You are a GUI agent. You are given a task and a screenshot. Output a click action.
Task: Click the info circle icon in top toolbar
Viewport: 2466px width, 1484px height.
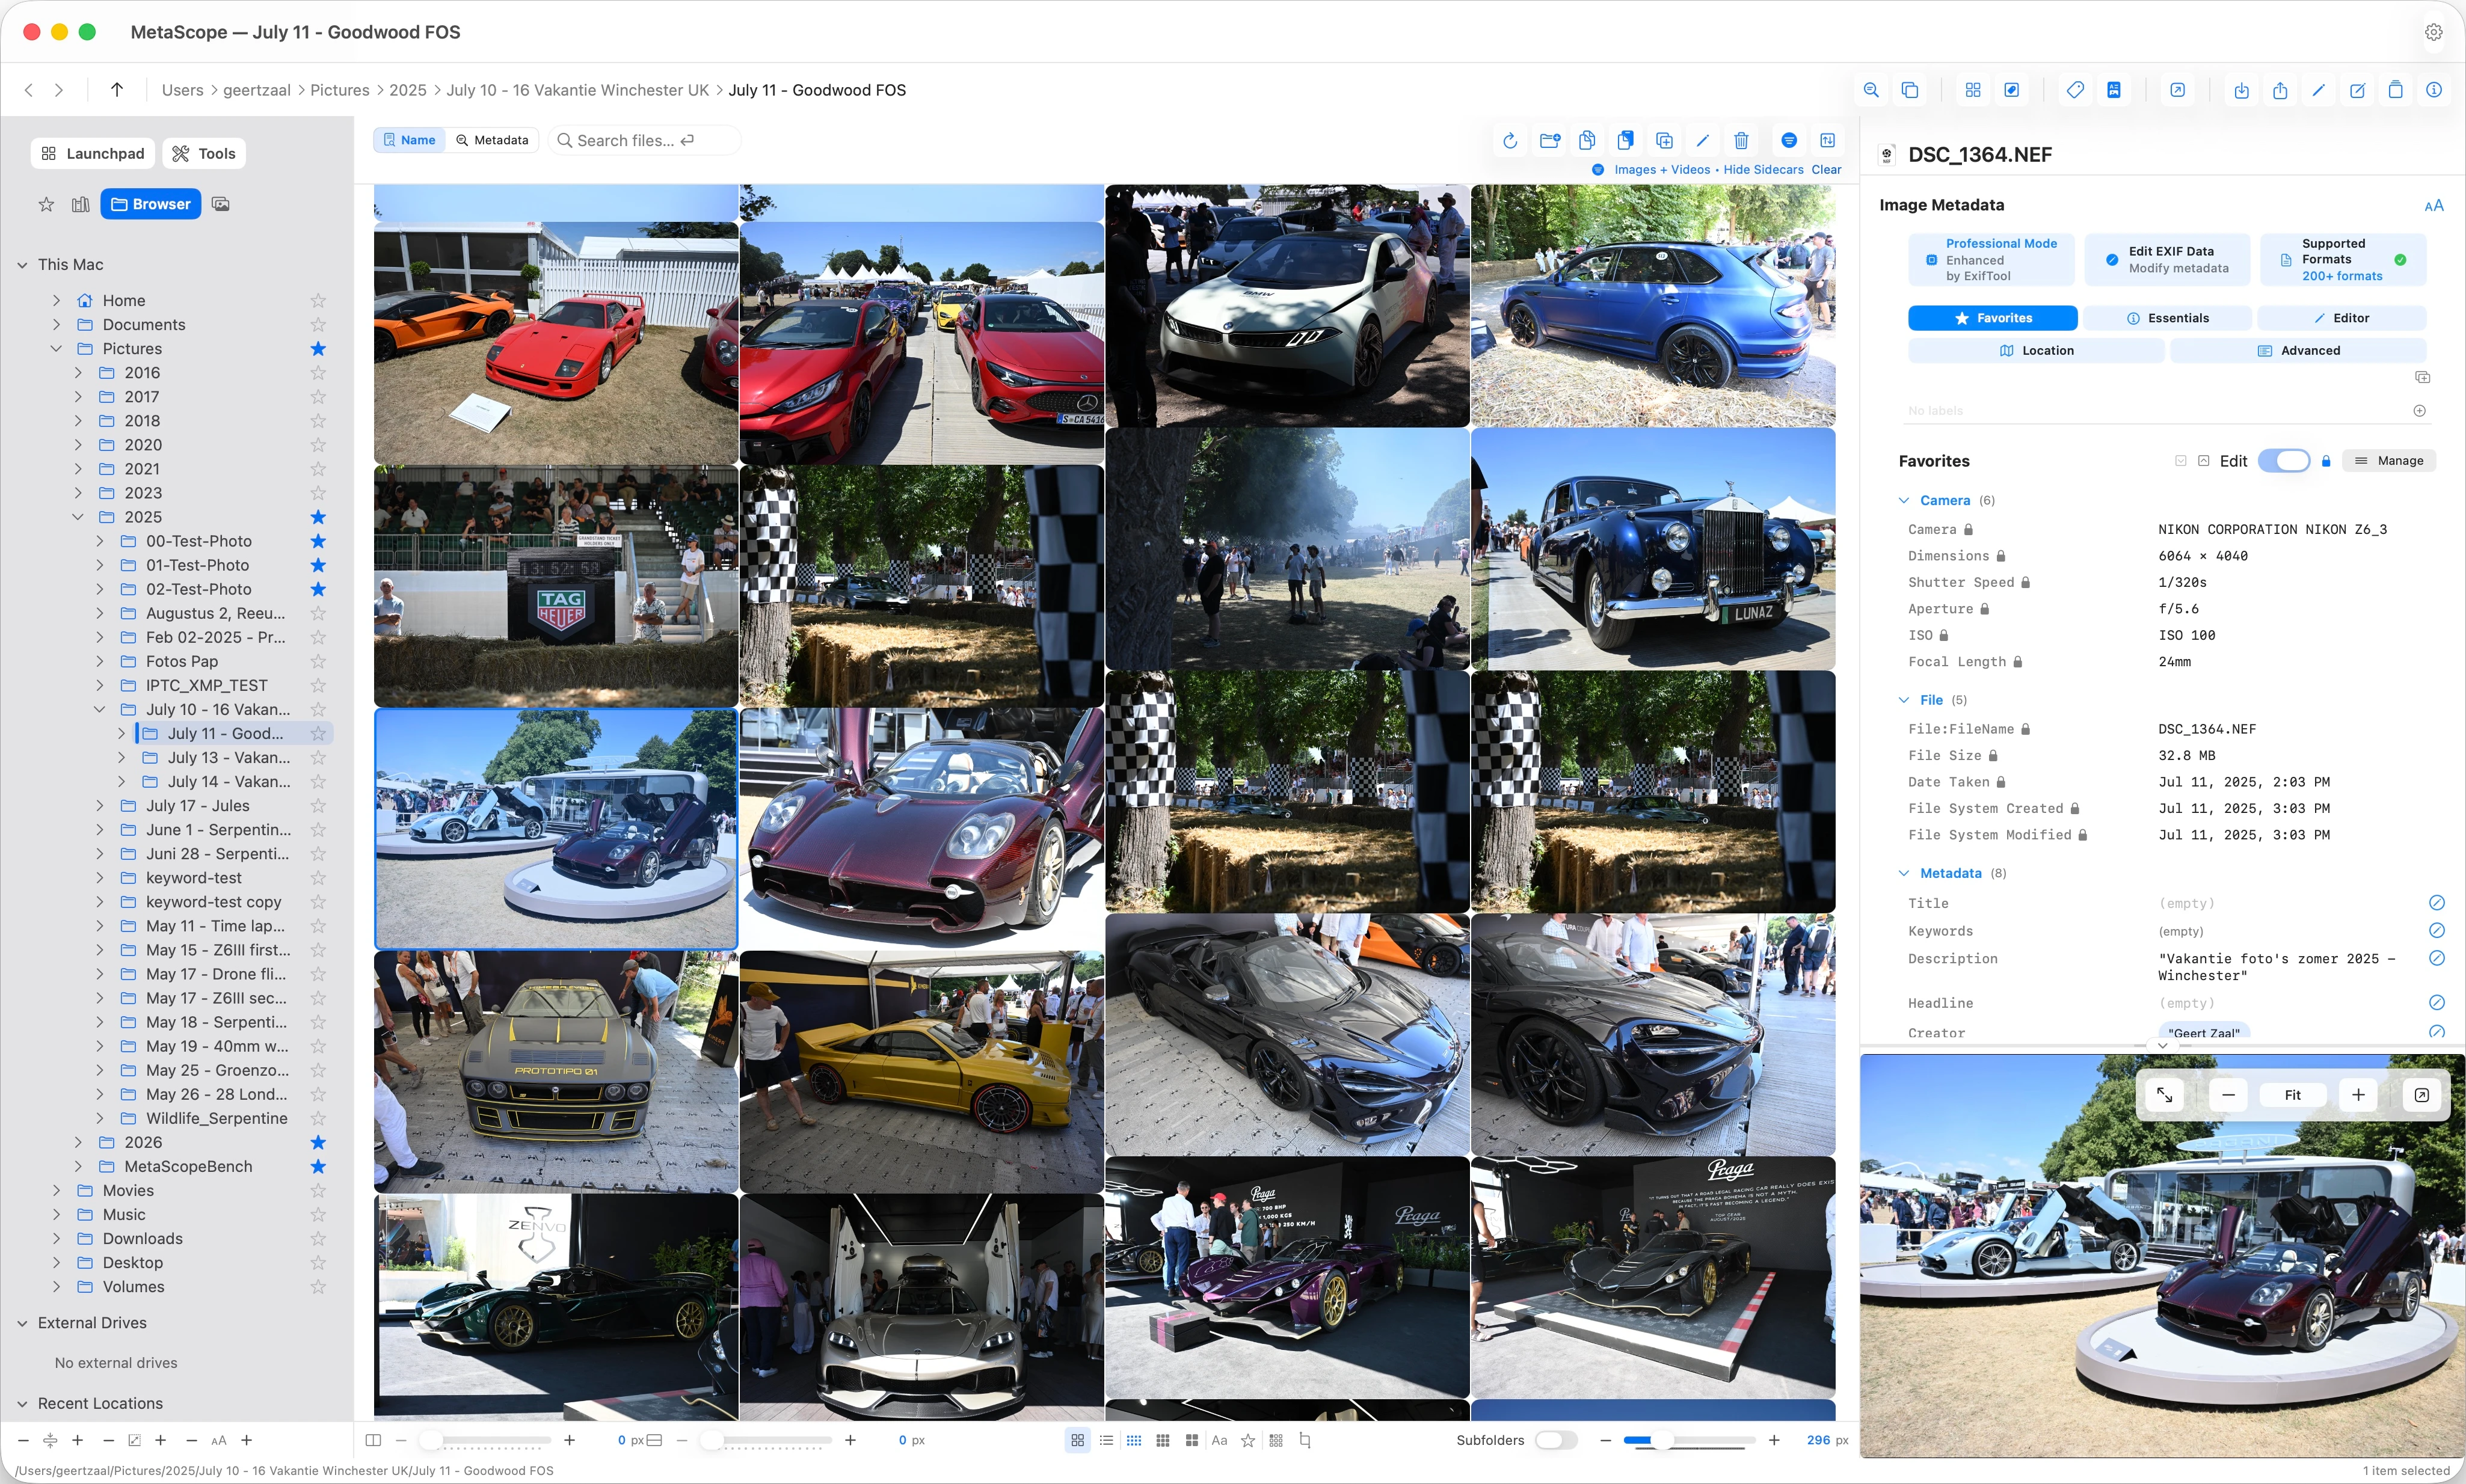[x=2434, y=90]
